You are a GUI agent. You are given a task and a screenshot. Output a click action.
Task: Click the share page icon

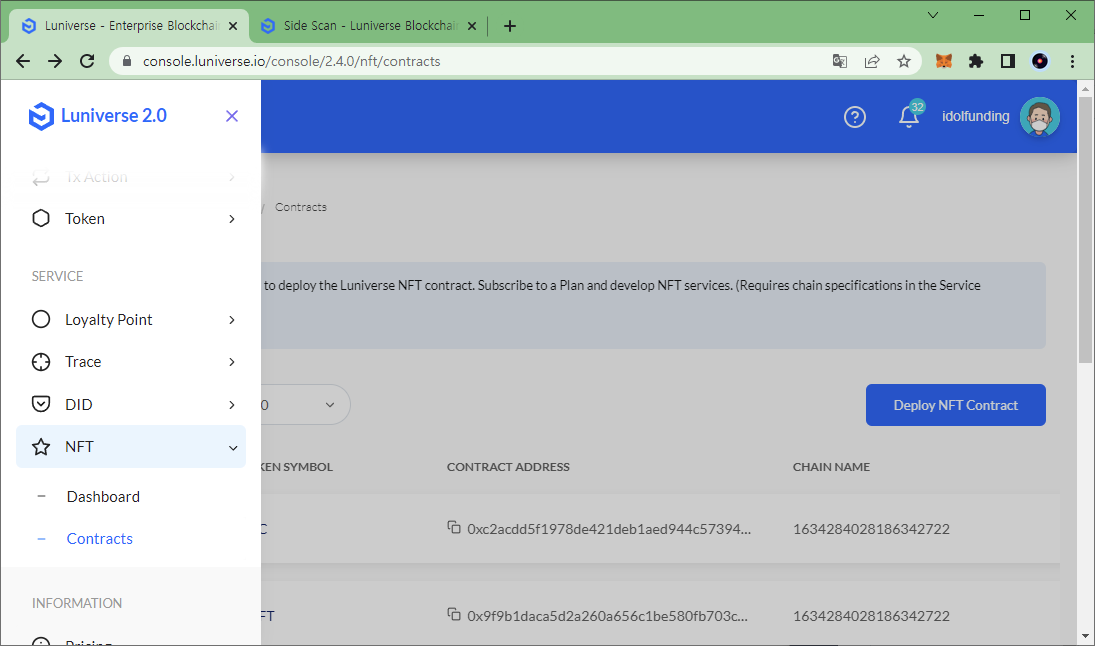[872, 61]
